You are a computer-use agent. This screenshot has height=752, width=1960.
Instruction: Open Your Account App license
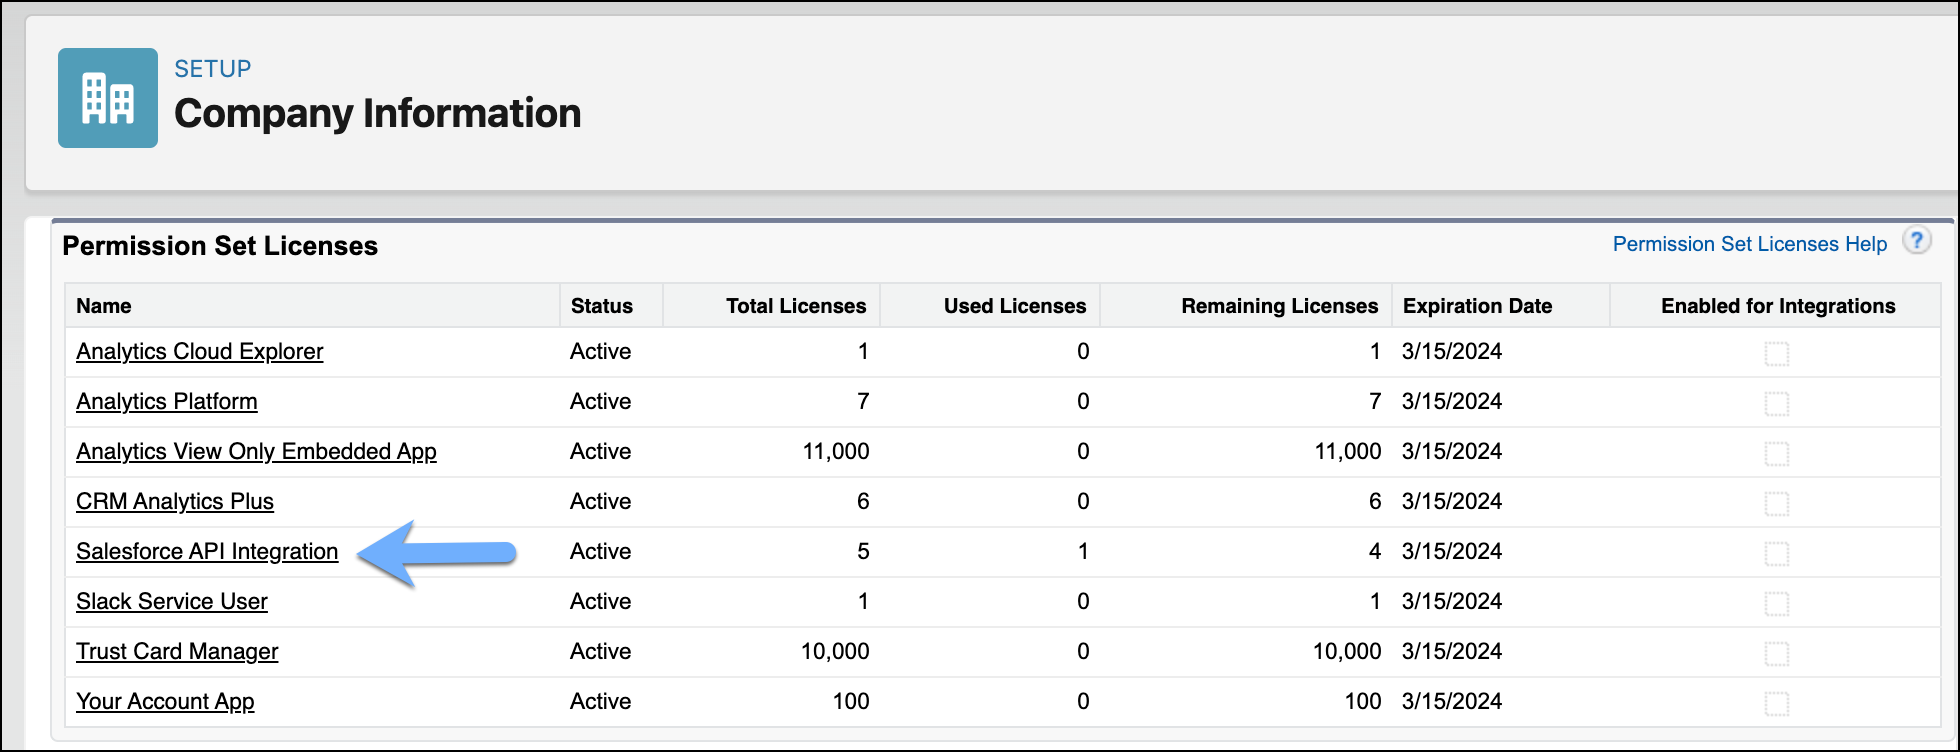coord(165,701)
